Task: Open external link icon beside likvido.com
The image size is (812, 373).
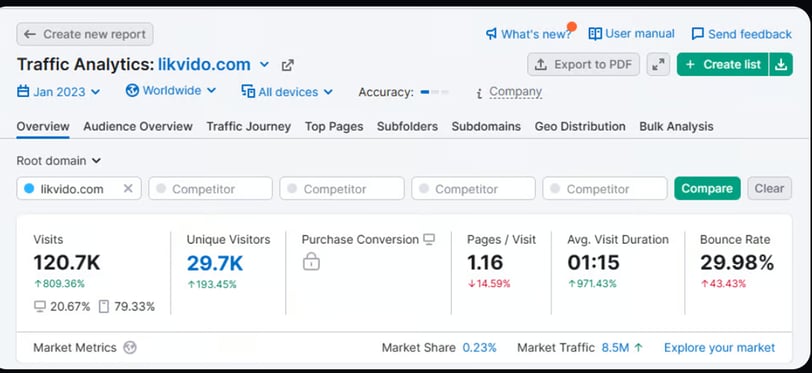Action: click(287, 65)
